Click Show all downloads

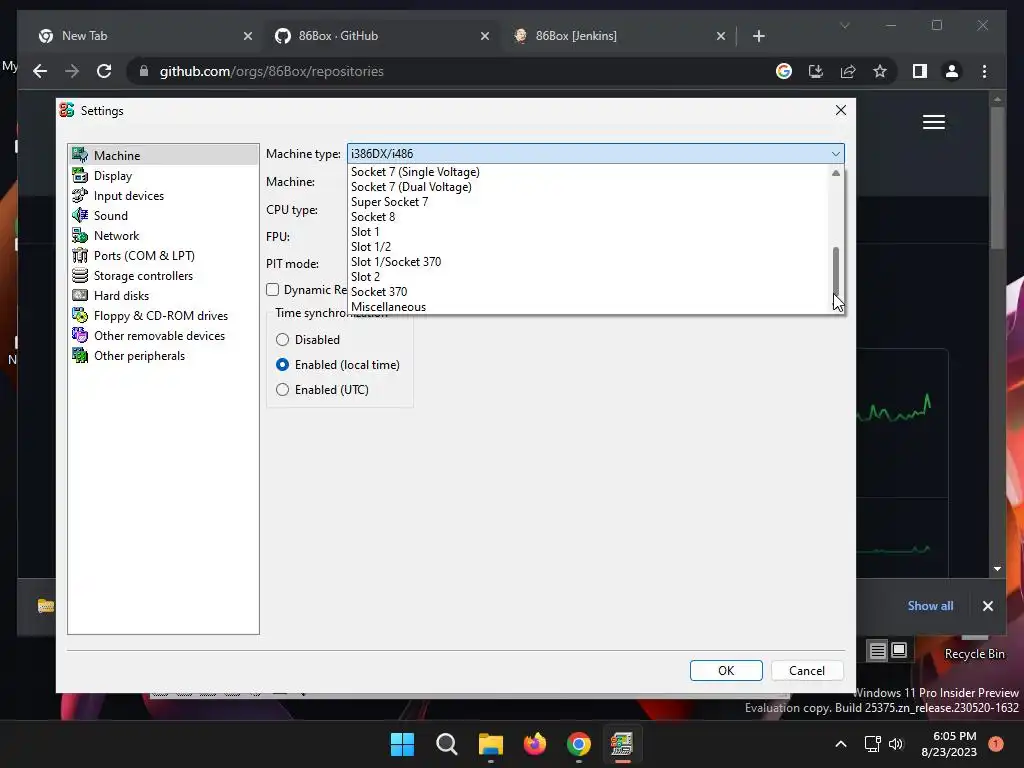pyautogui.click(x=930, y=606)
